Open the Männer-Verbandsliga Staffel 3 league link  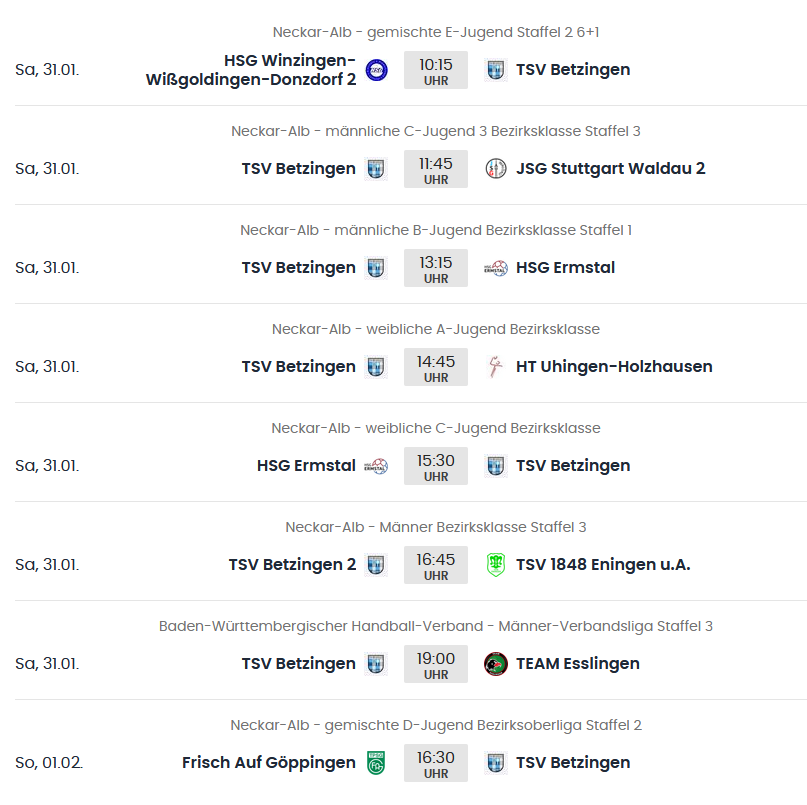(436, 627)
